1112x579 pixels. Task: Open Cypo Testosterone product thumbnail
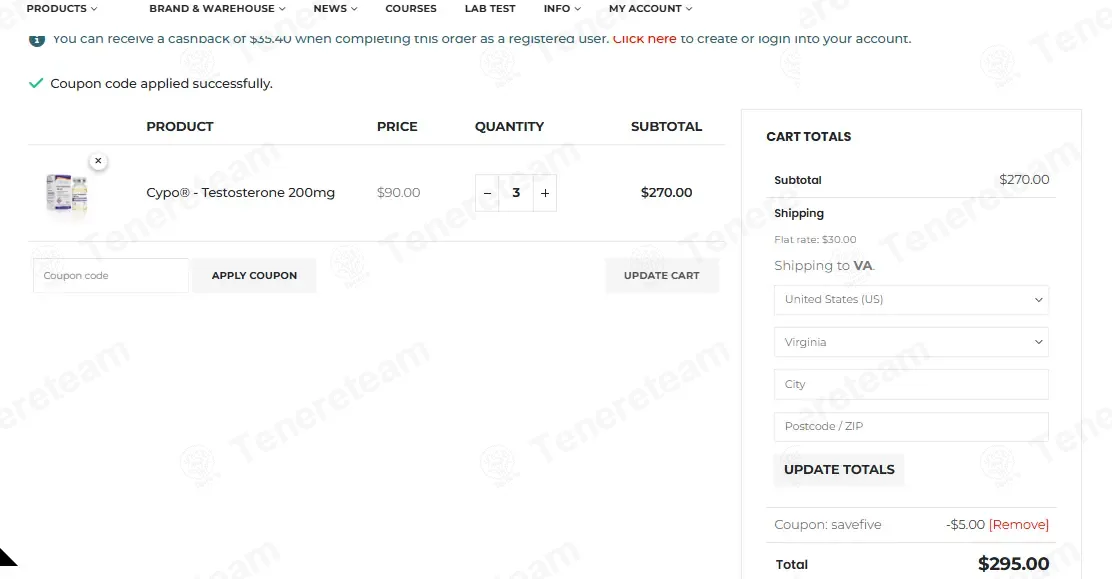[x=67, y=193]
